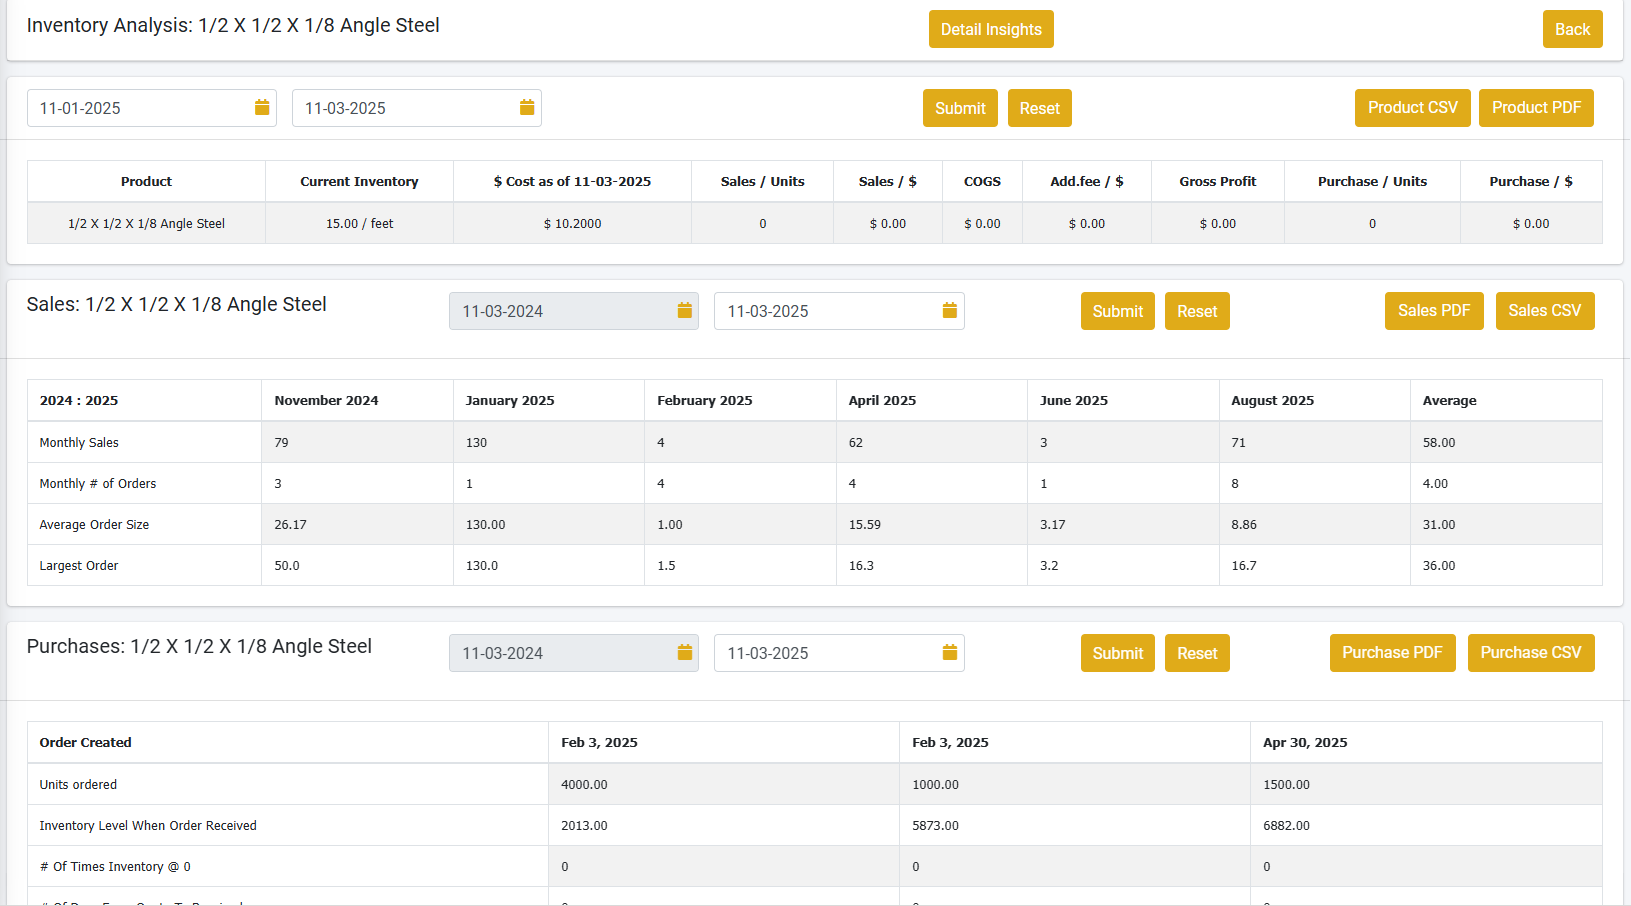This screenshot has height=906, width=1631.
Task: Download the Sales PDF
Action: point(1433,311)
